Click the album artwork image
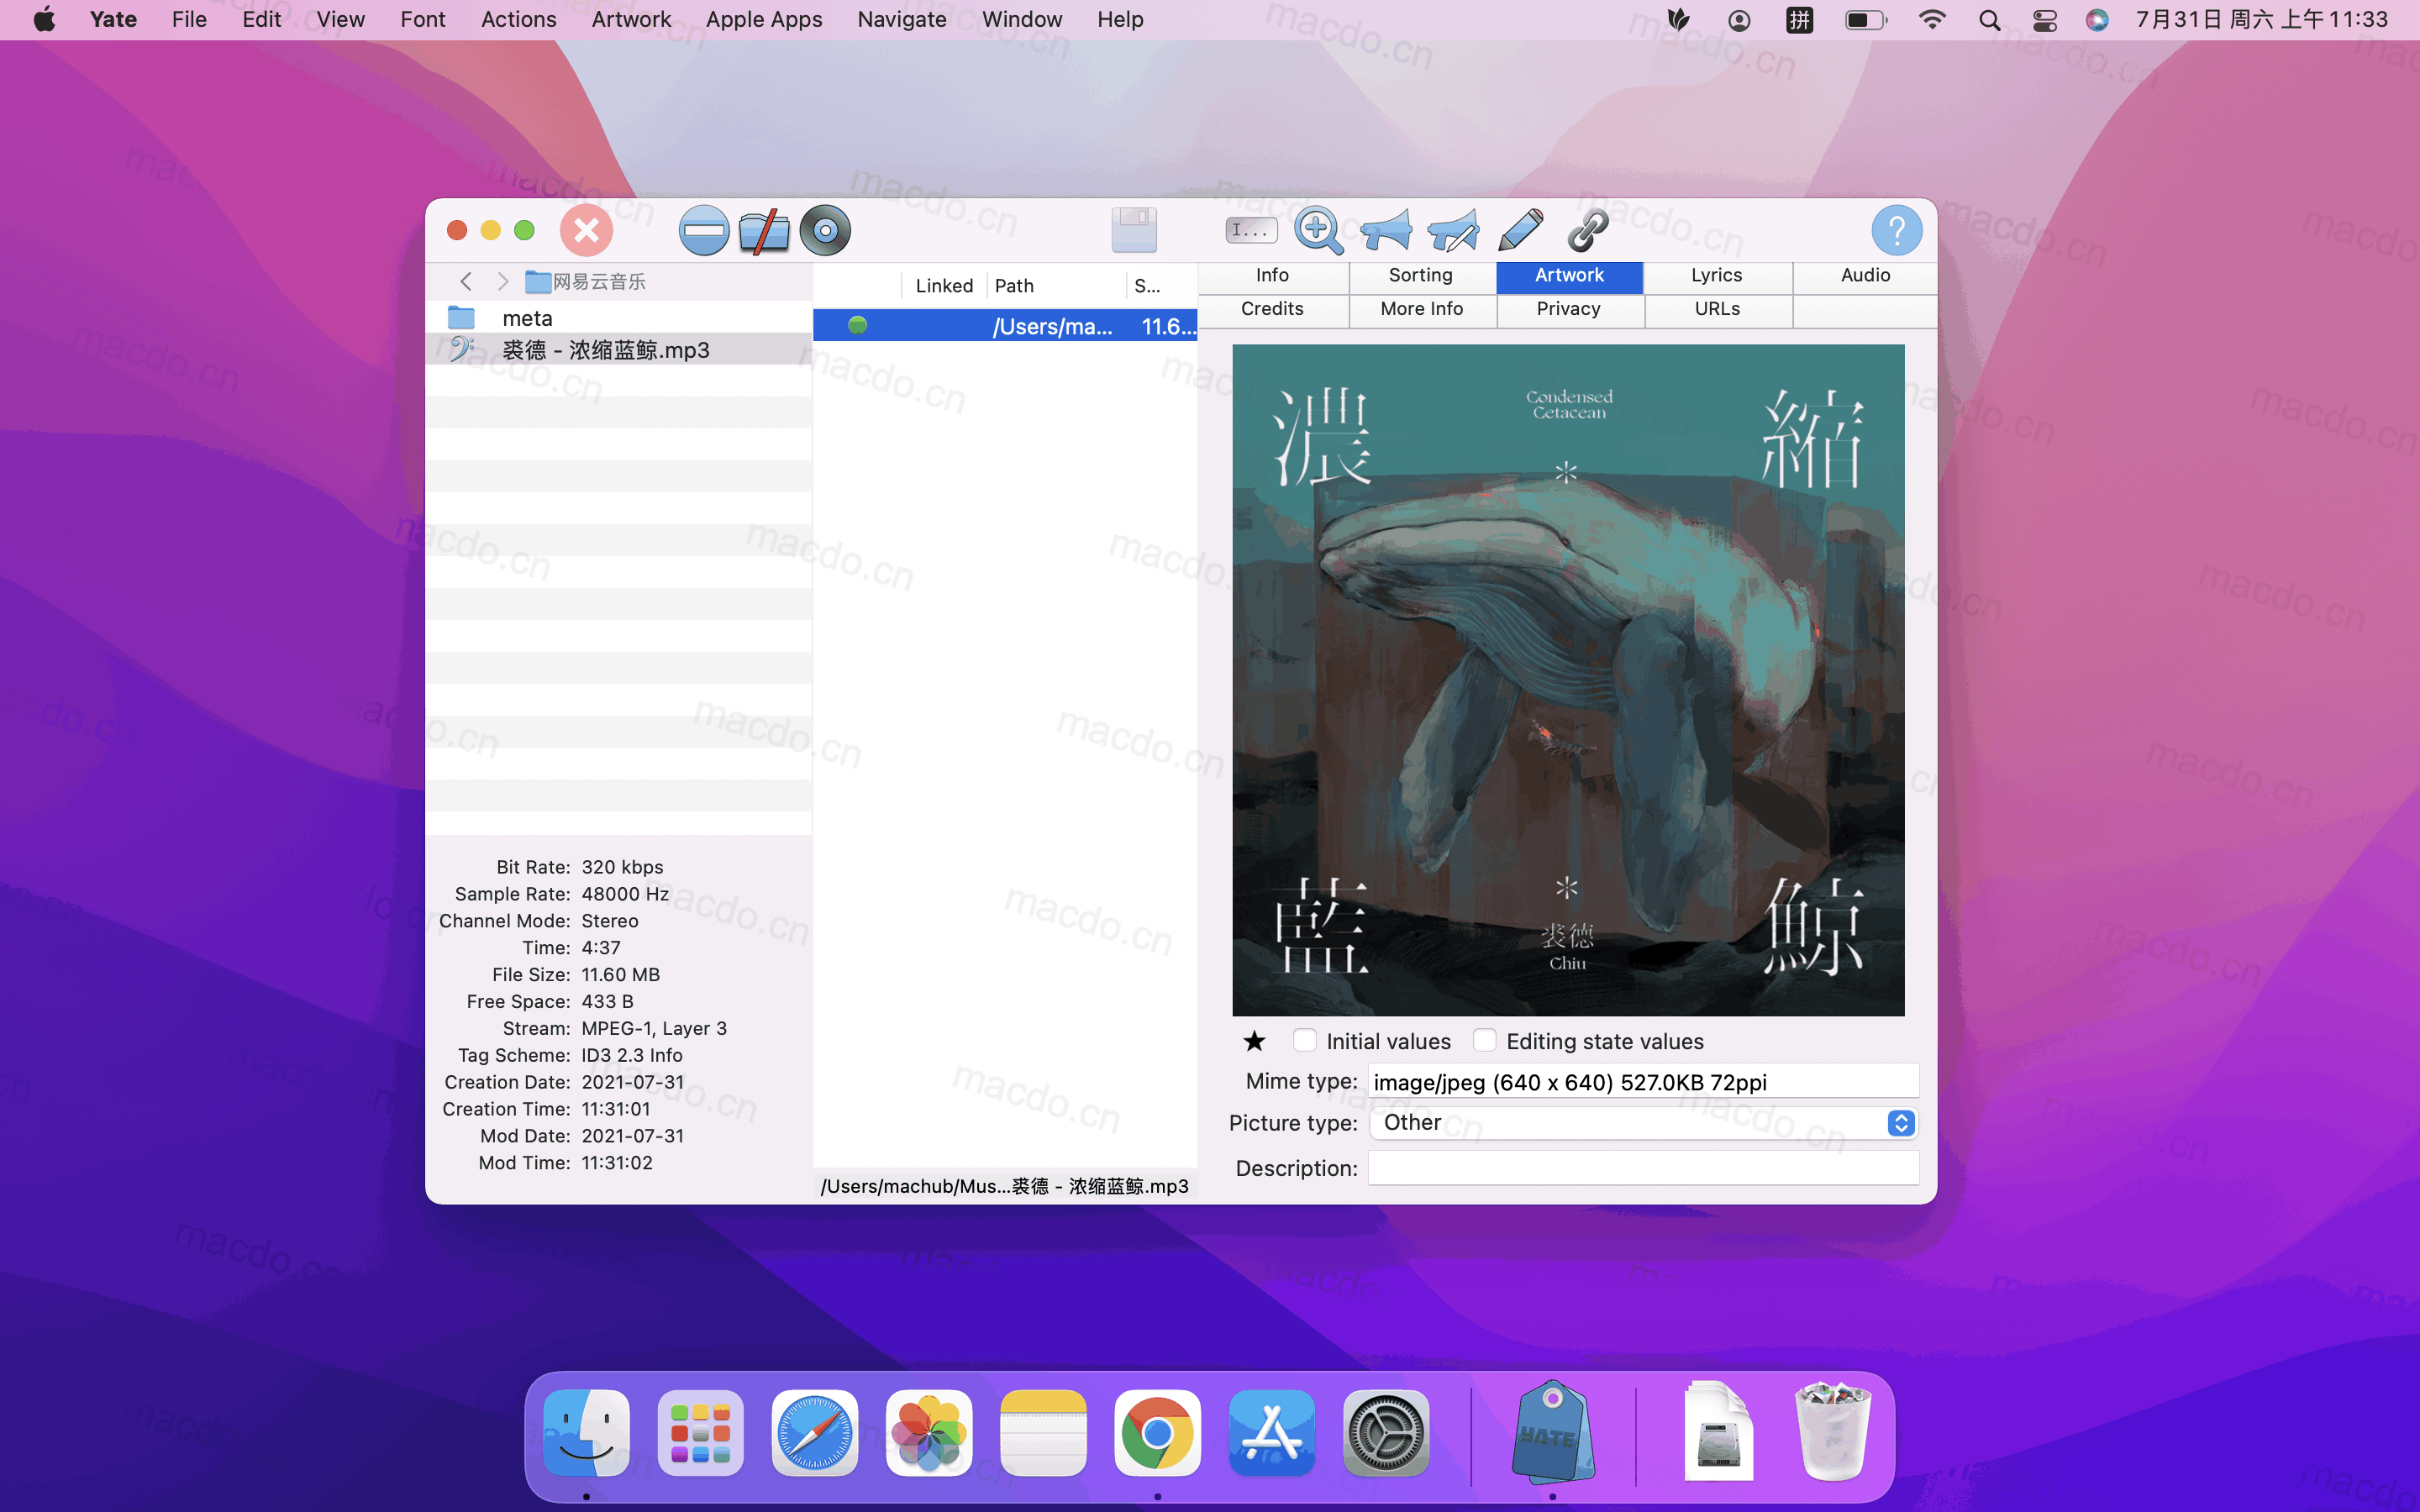The height and width of the screenshot is (1512, 2420). [x=1568, y=680]
